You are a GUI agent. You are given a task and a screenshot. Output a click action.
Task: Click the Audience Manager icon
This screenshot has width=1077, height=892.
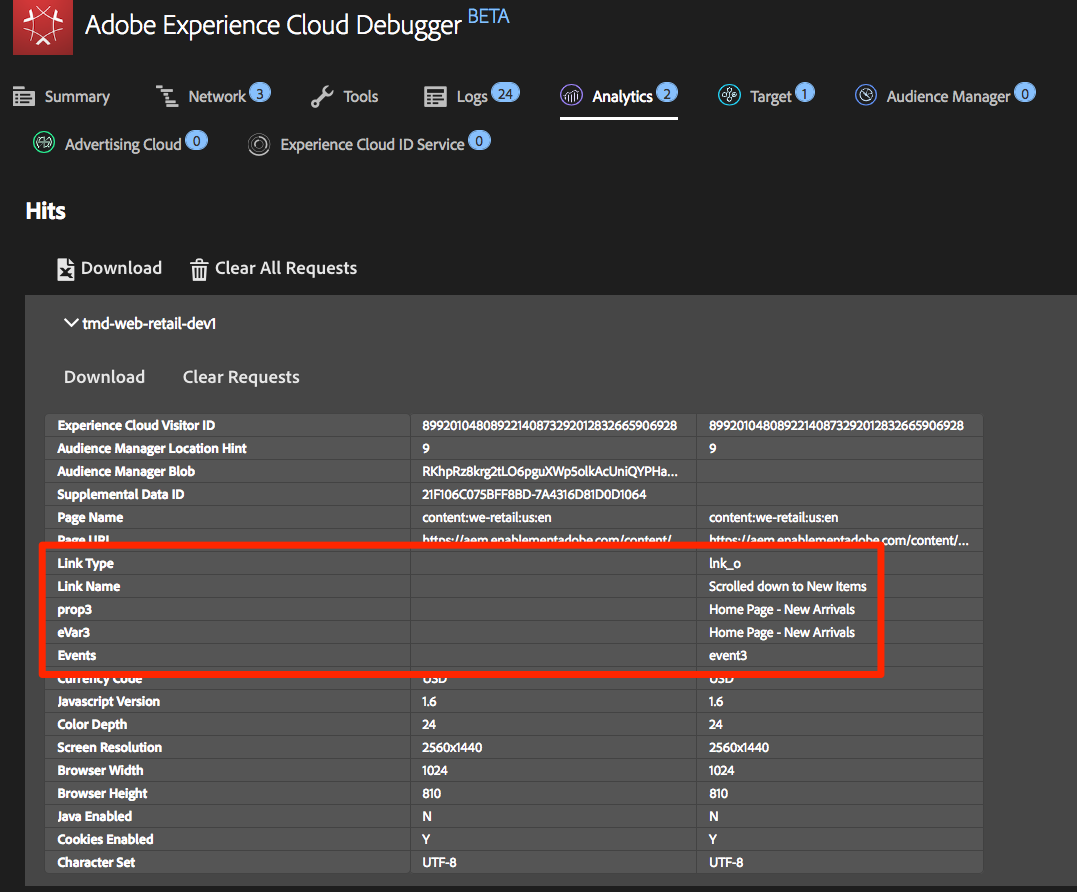(866, 96)
